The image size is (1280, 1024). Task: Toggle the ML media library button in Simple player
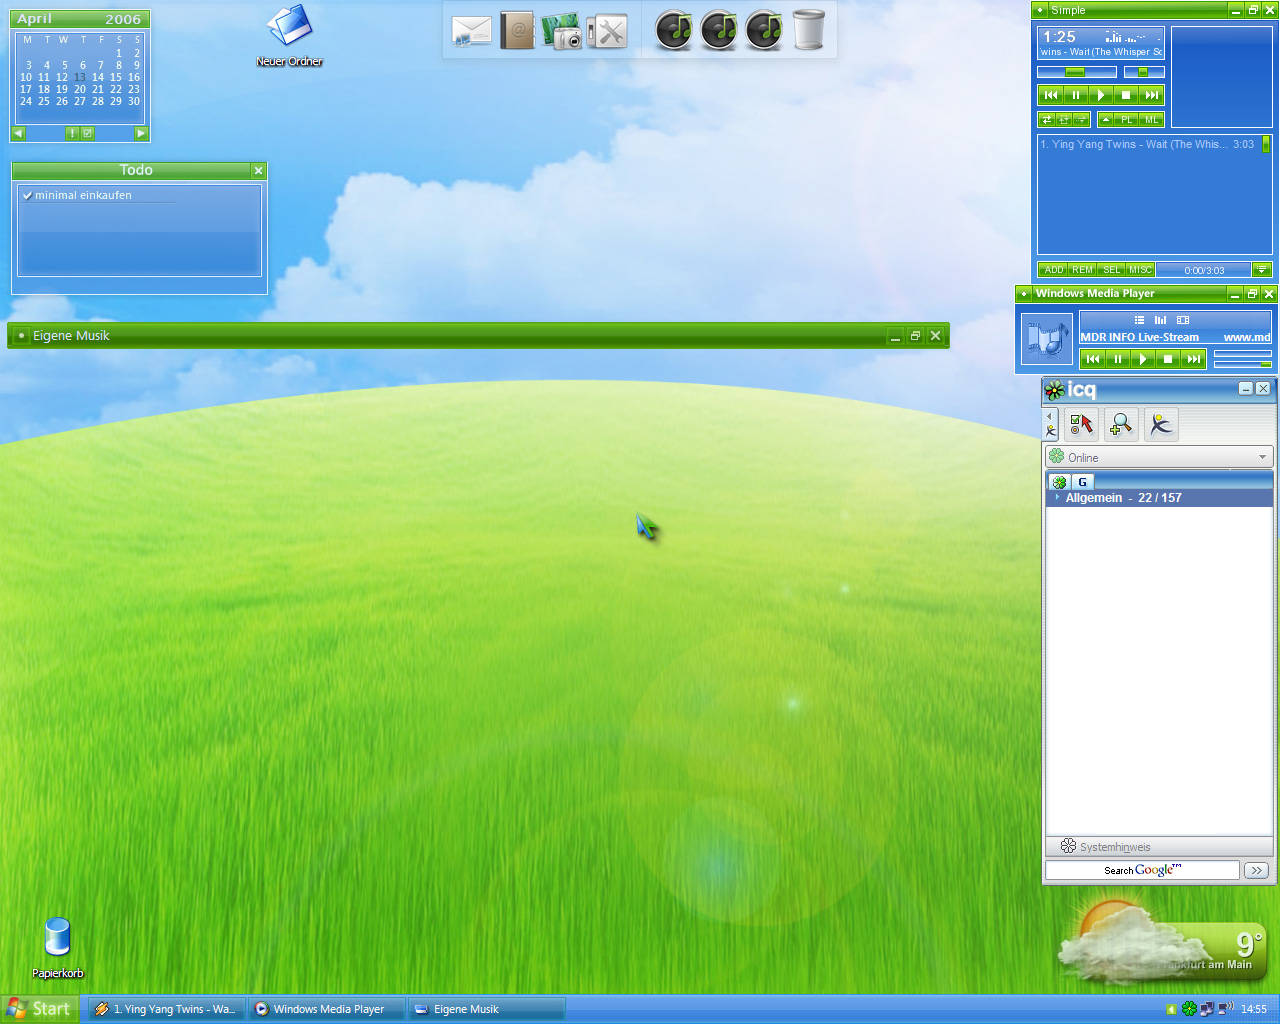click(x=1152, y=120)
